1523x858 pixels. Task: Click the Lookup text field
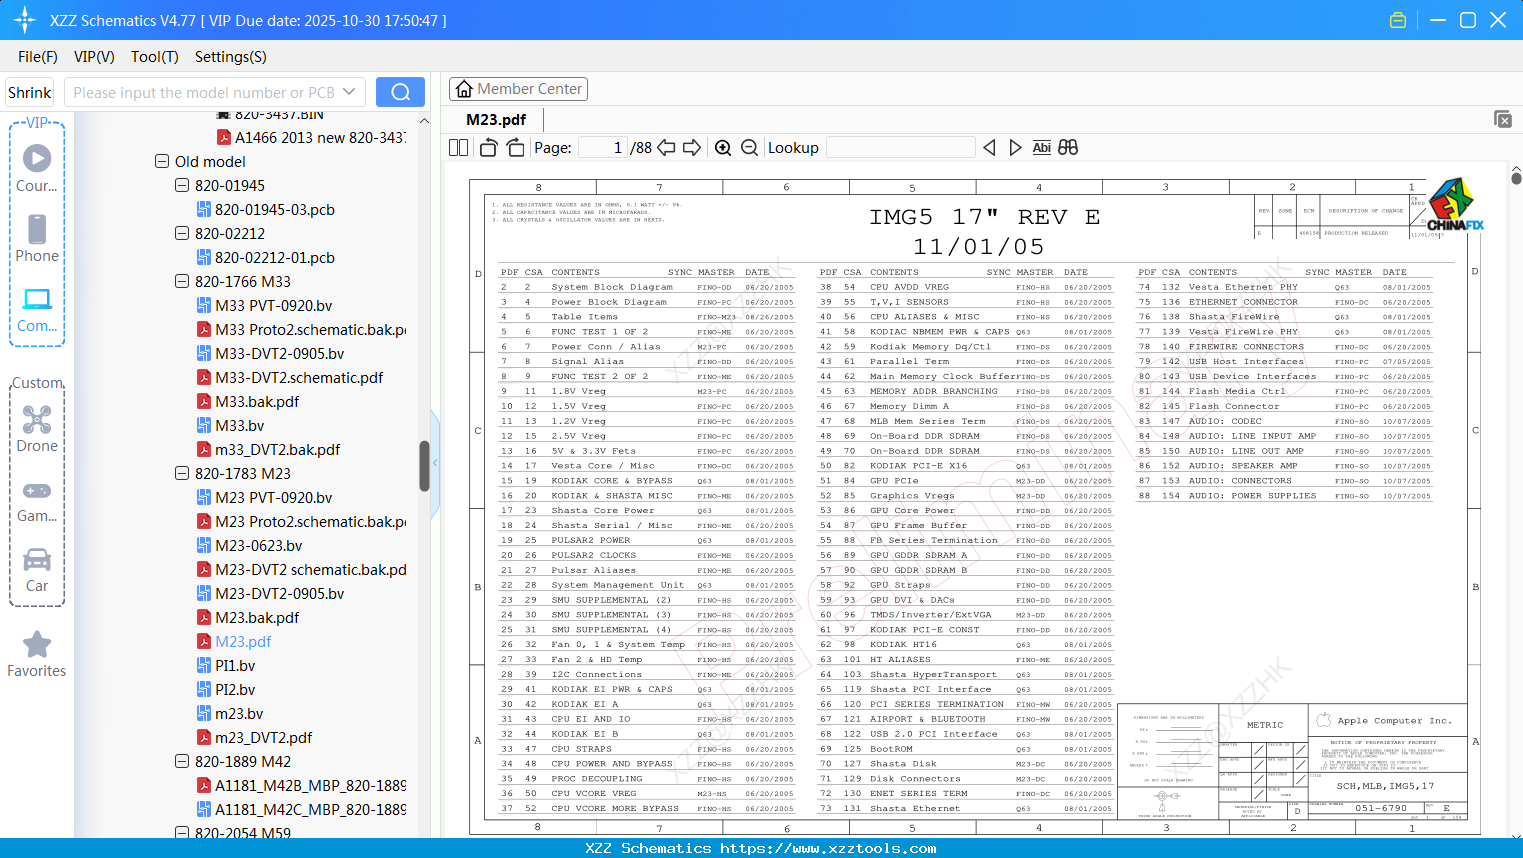(900, 148)
